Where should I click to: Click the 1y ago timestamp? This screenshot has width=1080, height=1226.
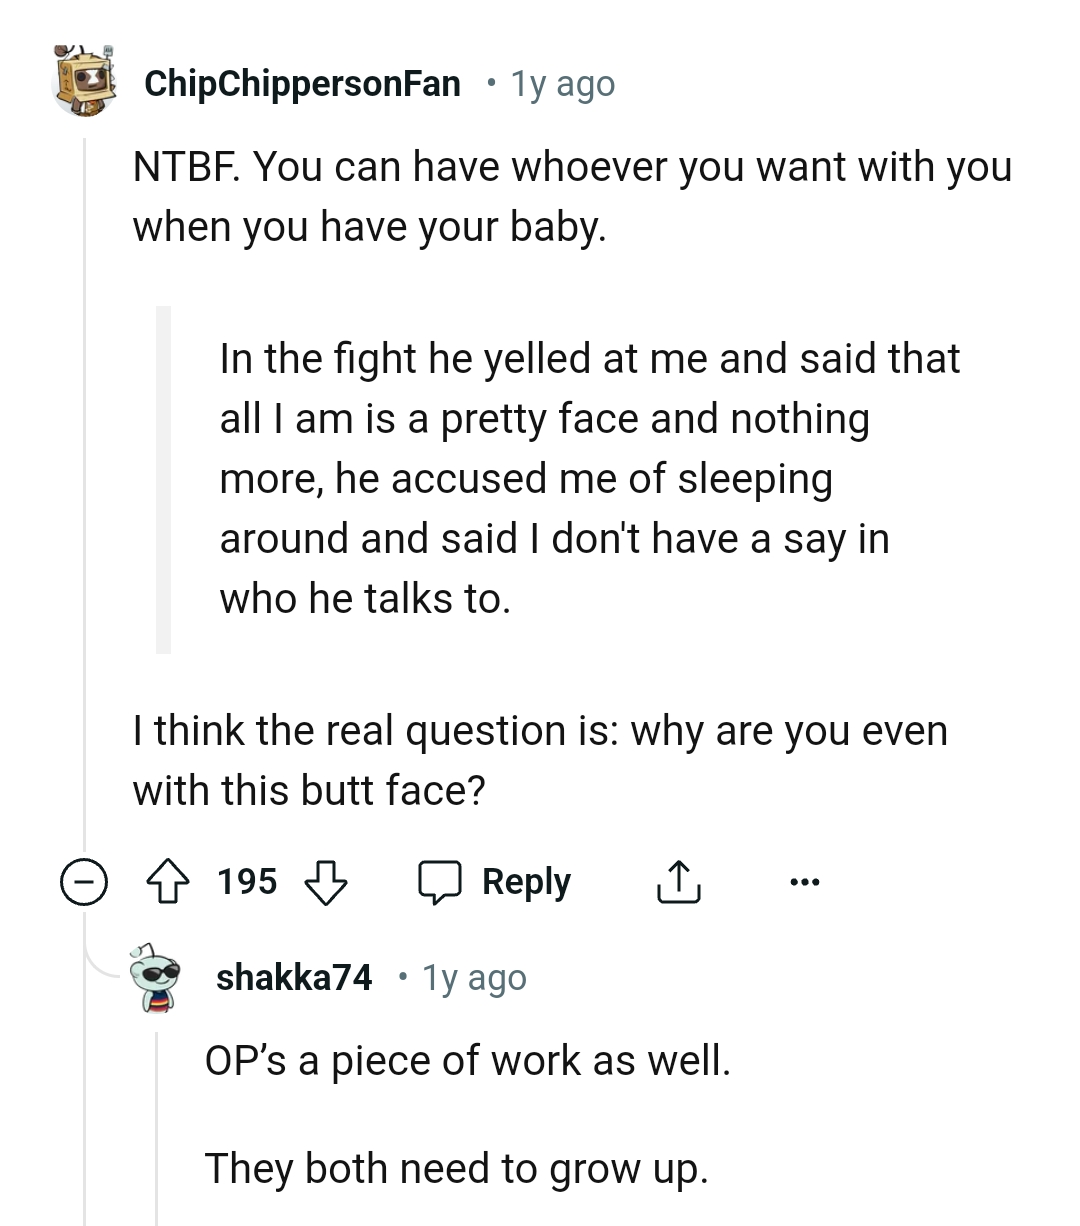tap(562, 83)
